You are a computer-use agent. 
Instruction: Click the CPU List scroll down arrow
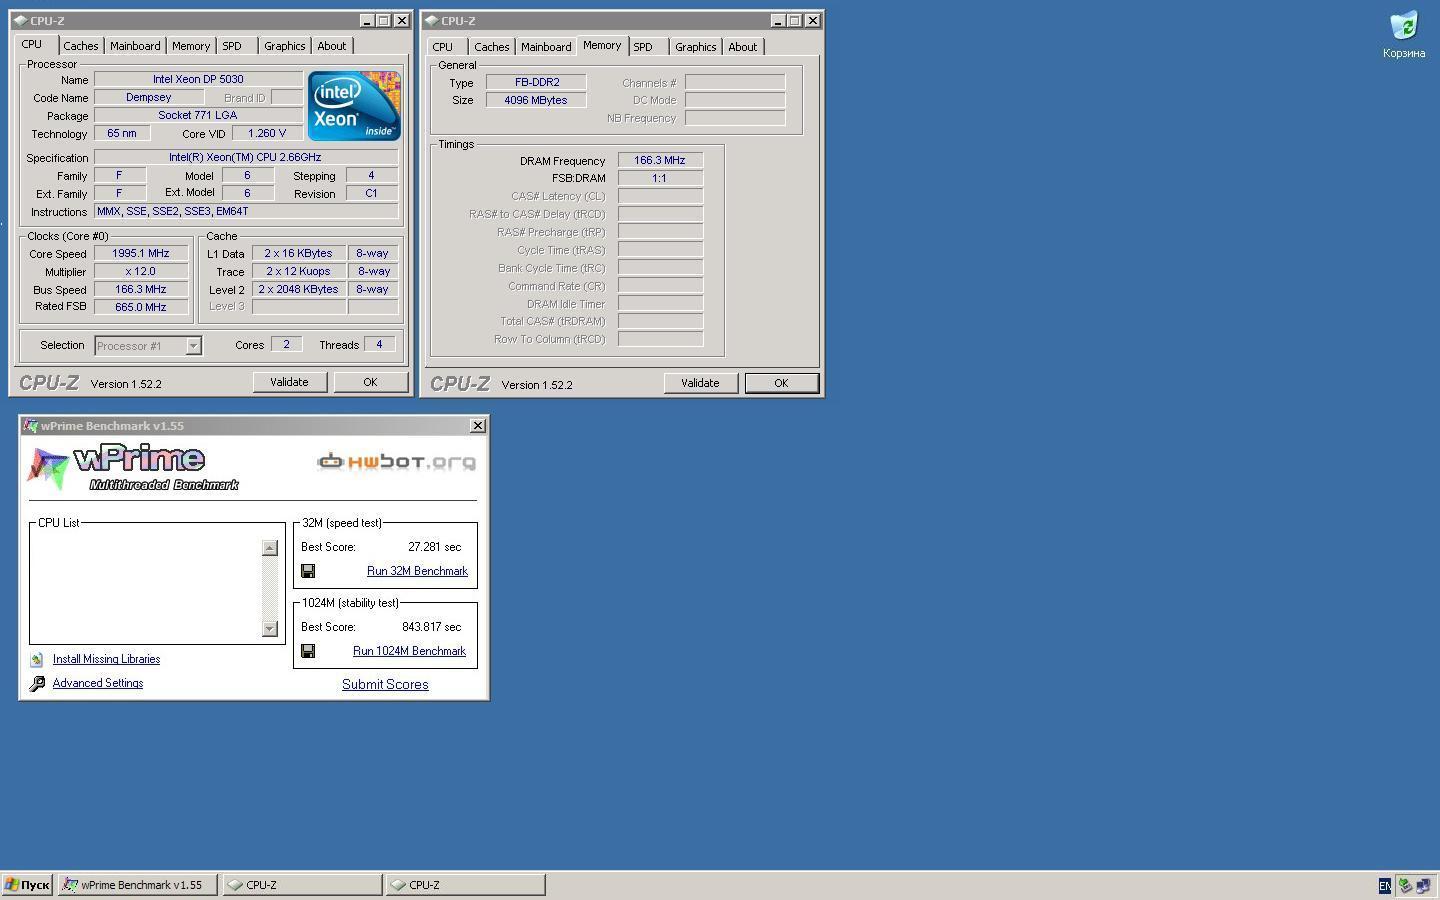point(269,628)
